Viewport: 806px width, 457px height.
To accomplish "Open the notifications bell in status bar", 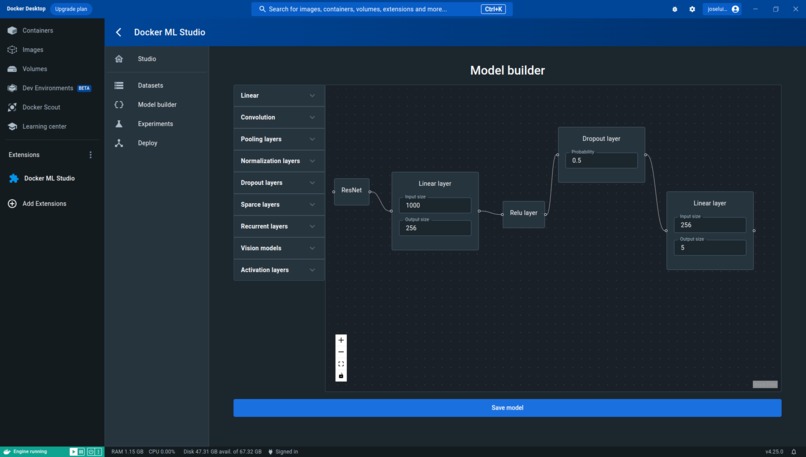I will pyautogui.click(x=794, y=452).
